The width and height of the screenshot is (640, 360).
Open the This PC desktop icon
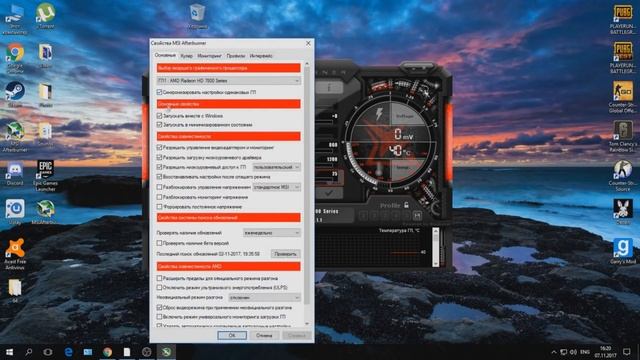click(x=15, y=19)
